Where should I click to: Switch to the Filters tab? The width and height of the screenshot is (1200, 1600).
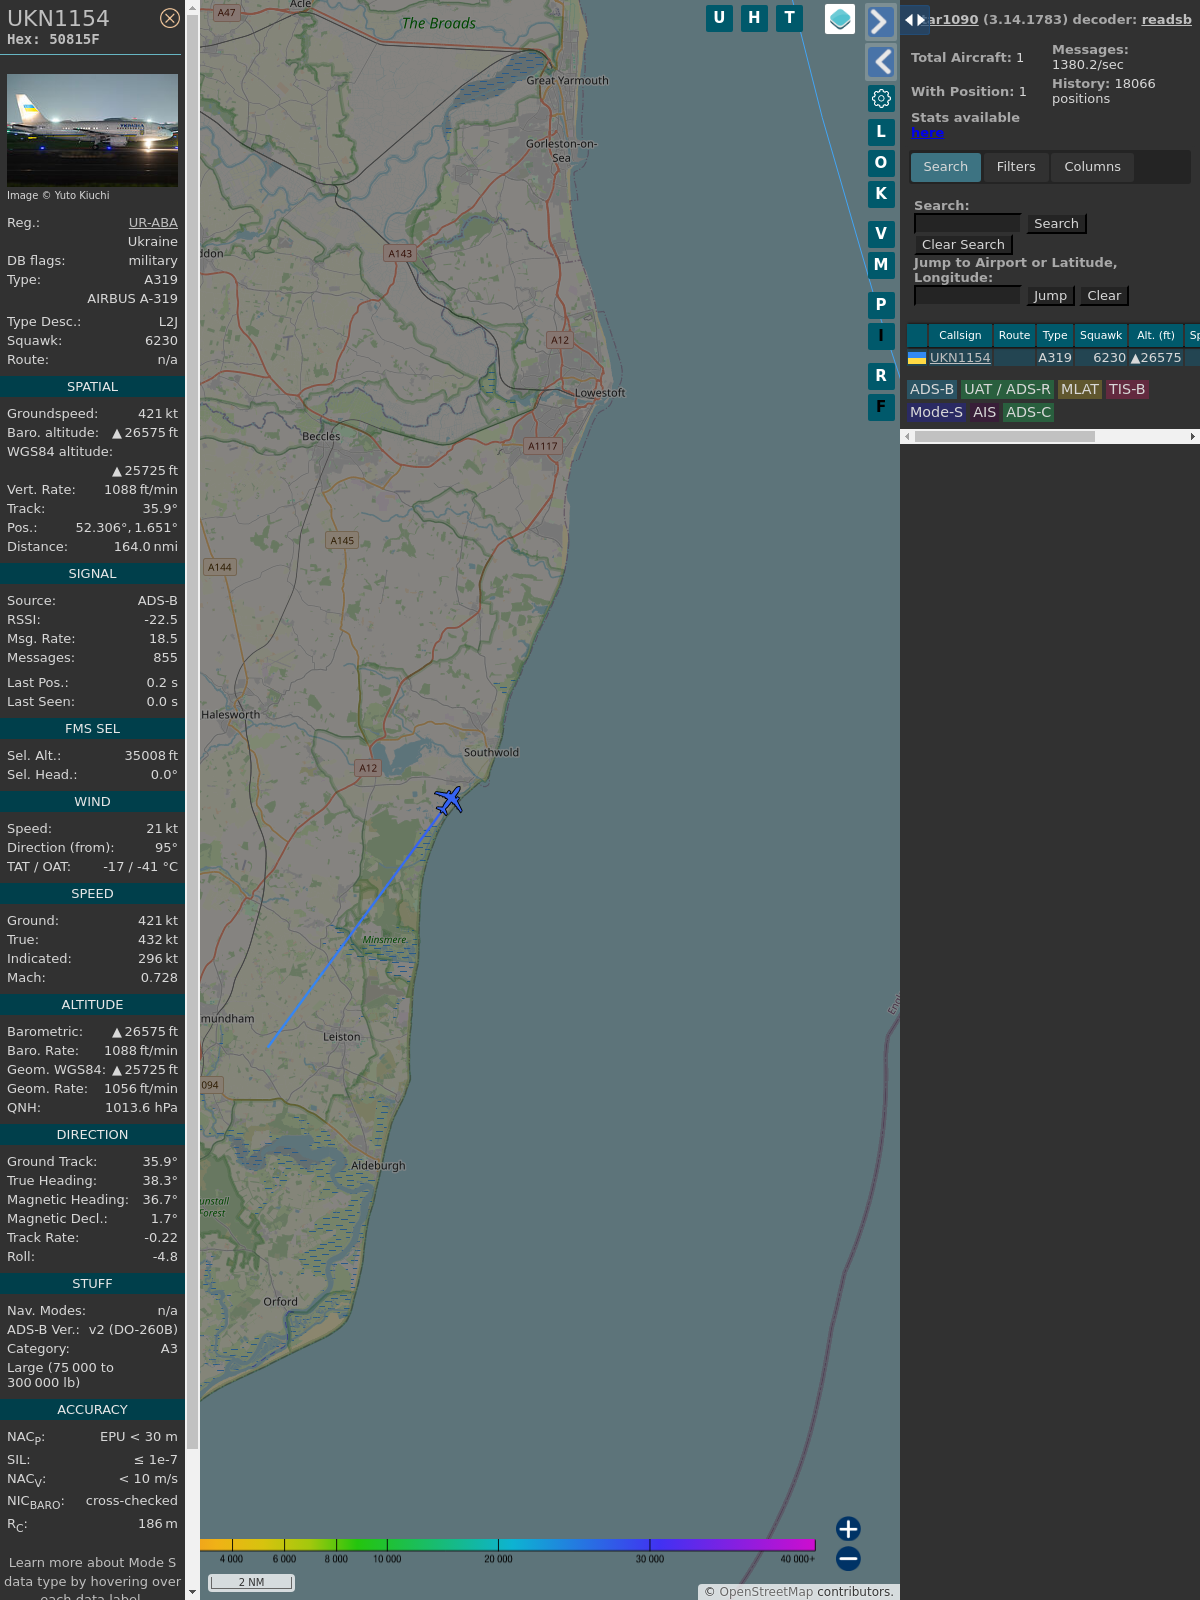coord(1016,167)
